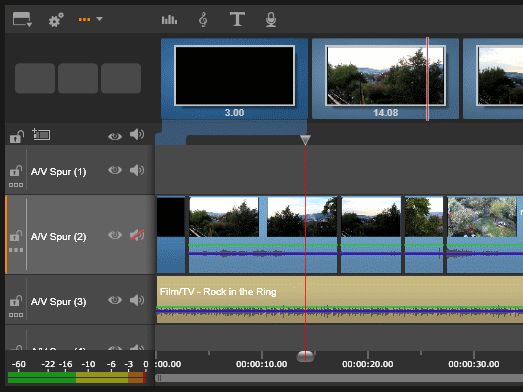
Task: Open the audio mixer bars icon
Action: click(x=169, y=20)
